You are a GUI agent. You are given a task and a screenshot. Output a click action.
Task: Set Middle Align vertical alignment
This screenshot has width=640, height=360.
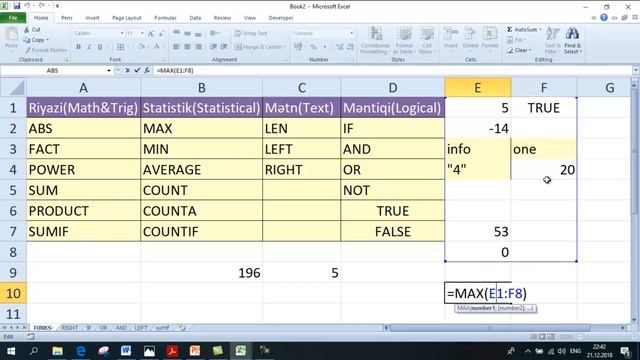click(x=187, y=33)
